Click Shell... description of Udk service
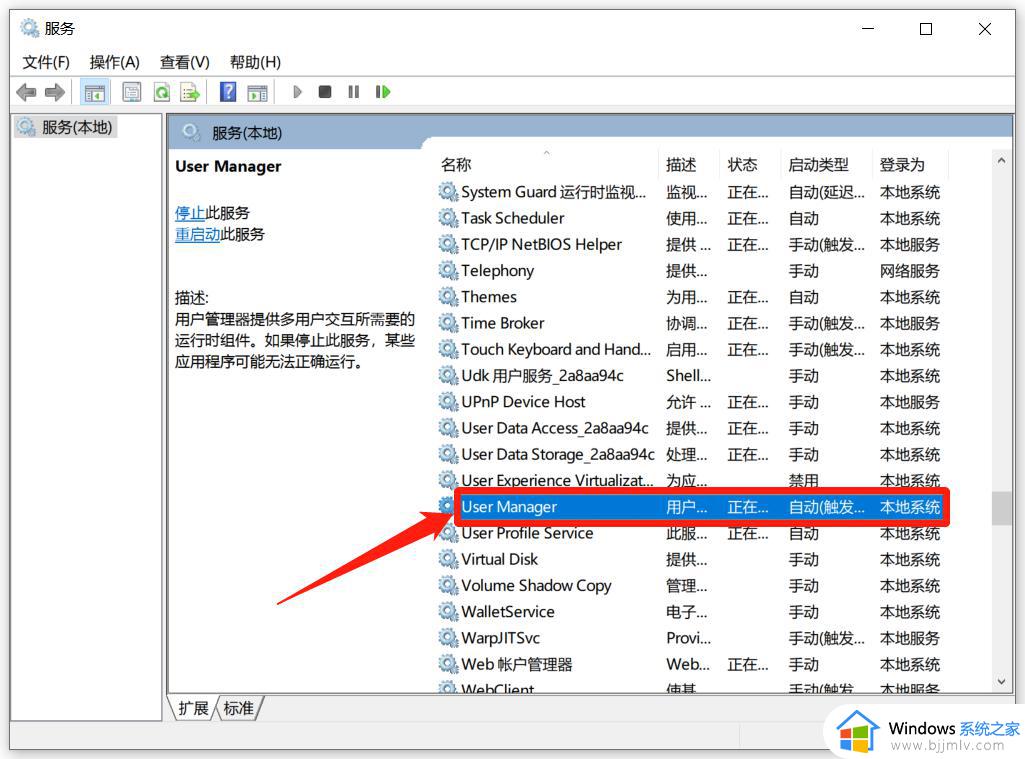 click(x=688, y=375)
